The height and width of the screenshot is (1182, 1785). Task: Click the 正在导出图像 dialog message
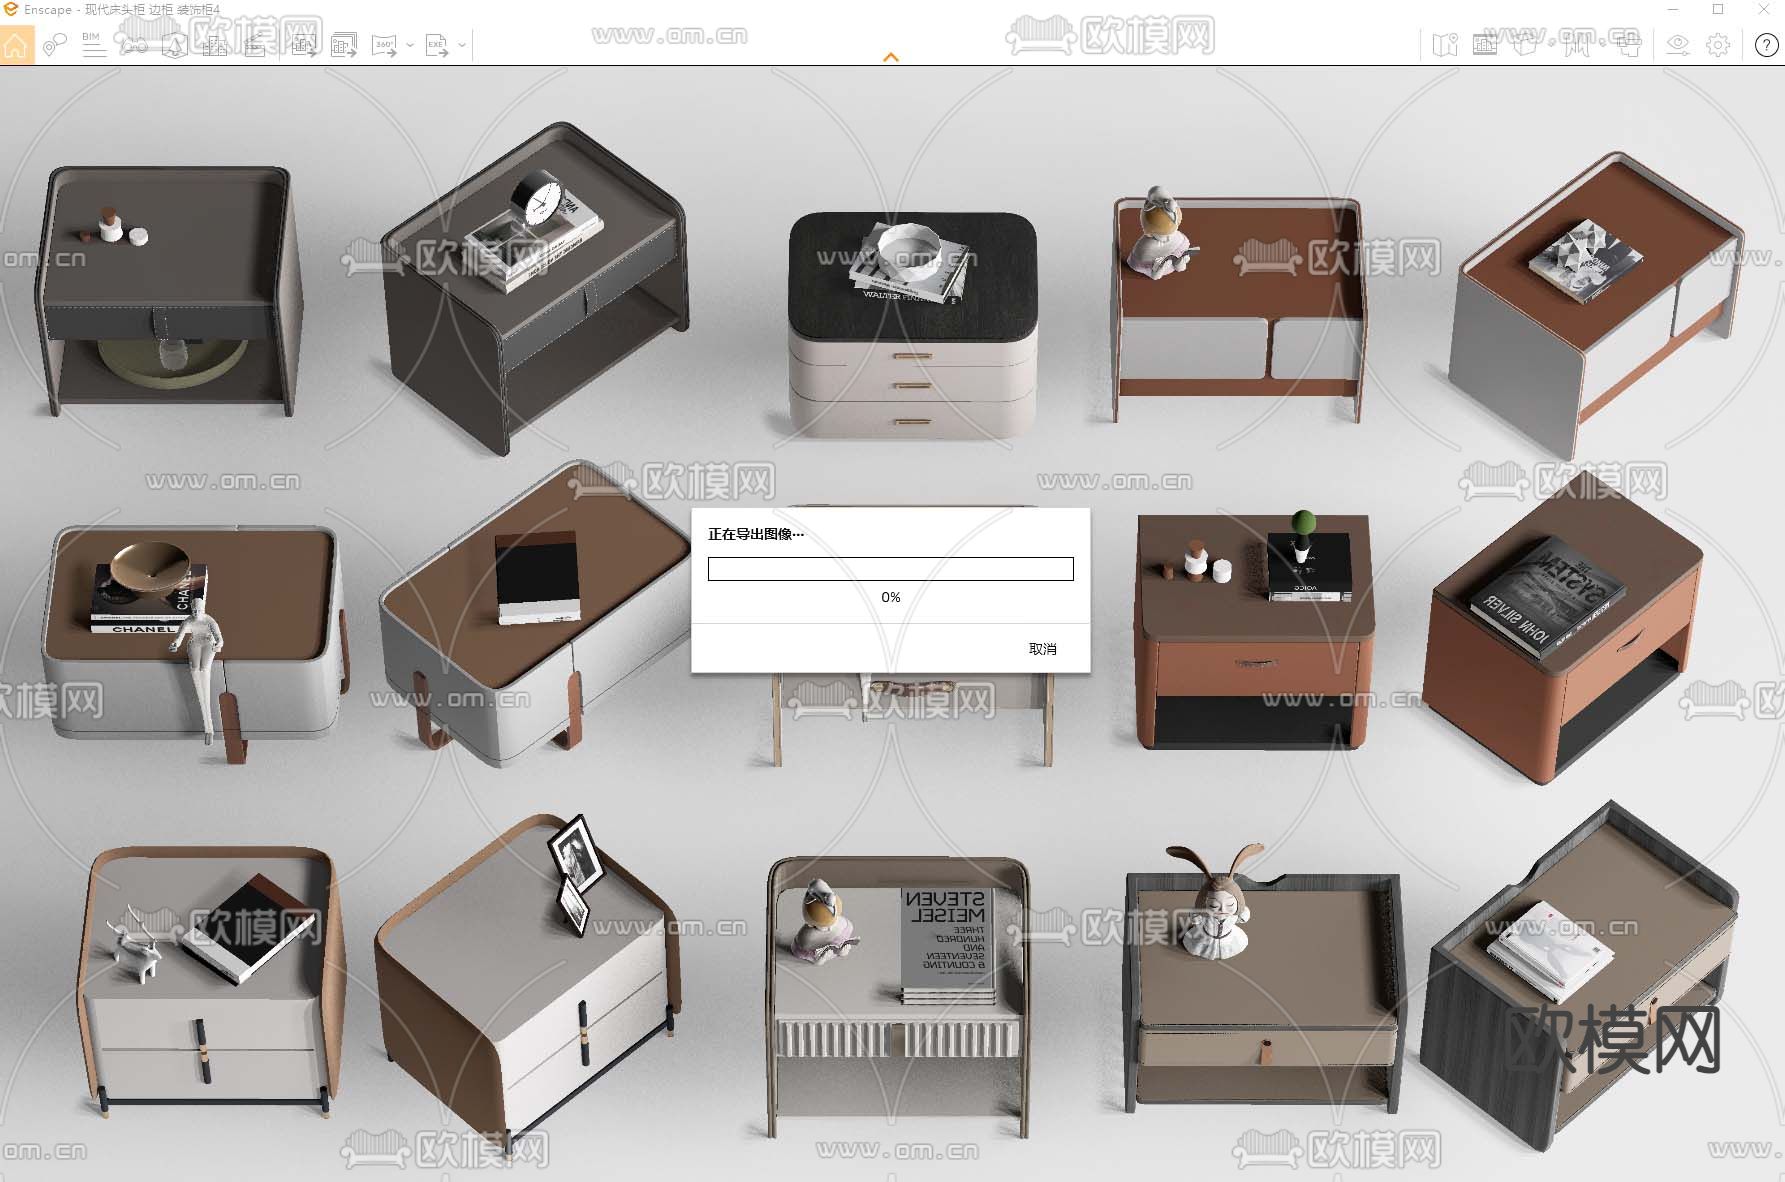756,534
